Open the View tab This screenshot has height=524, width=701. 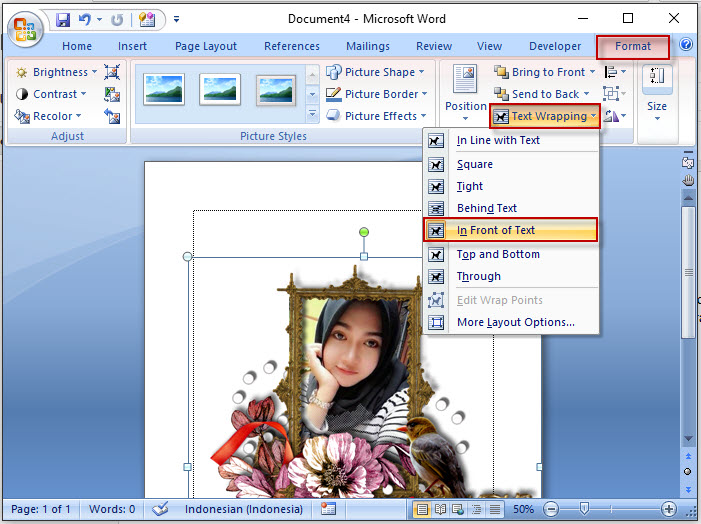(x=489, y=46)
